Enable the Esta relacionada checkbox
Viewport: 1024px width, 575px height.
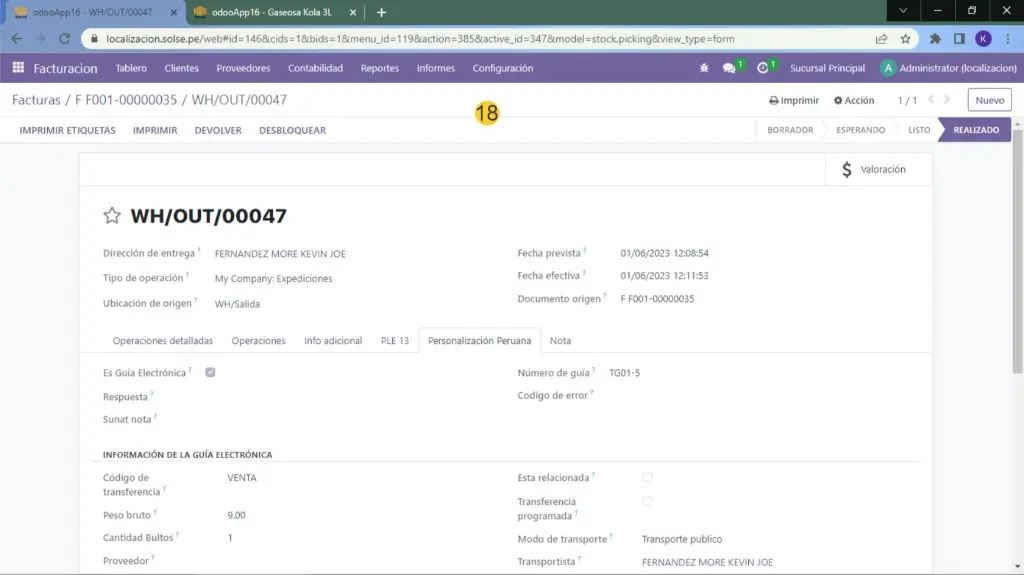(647, 477)
